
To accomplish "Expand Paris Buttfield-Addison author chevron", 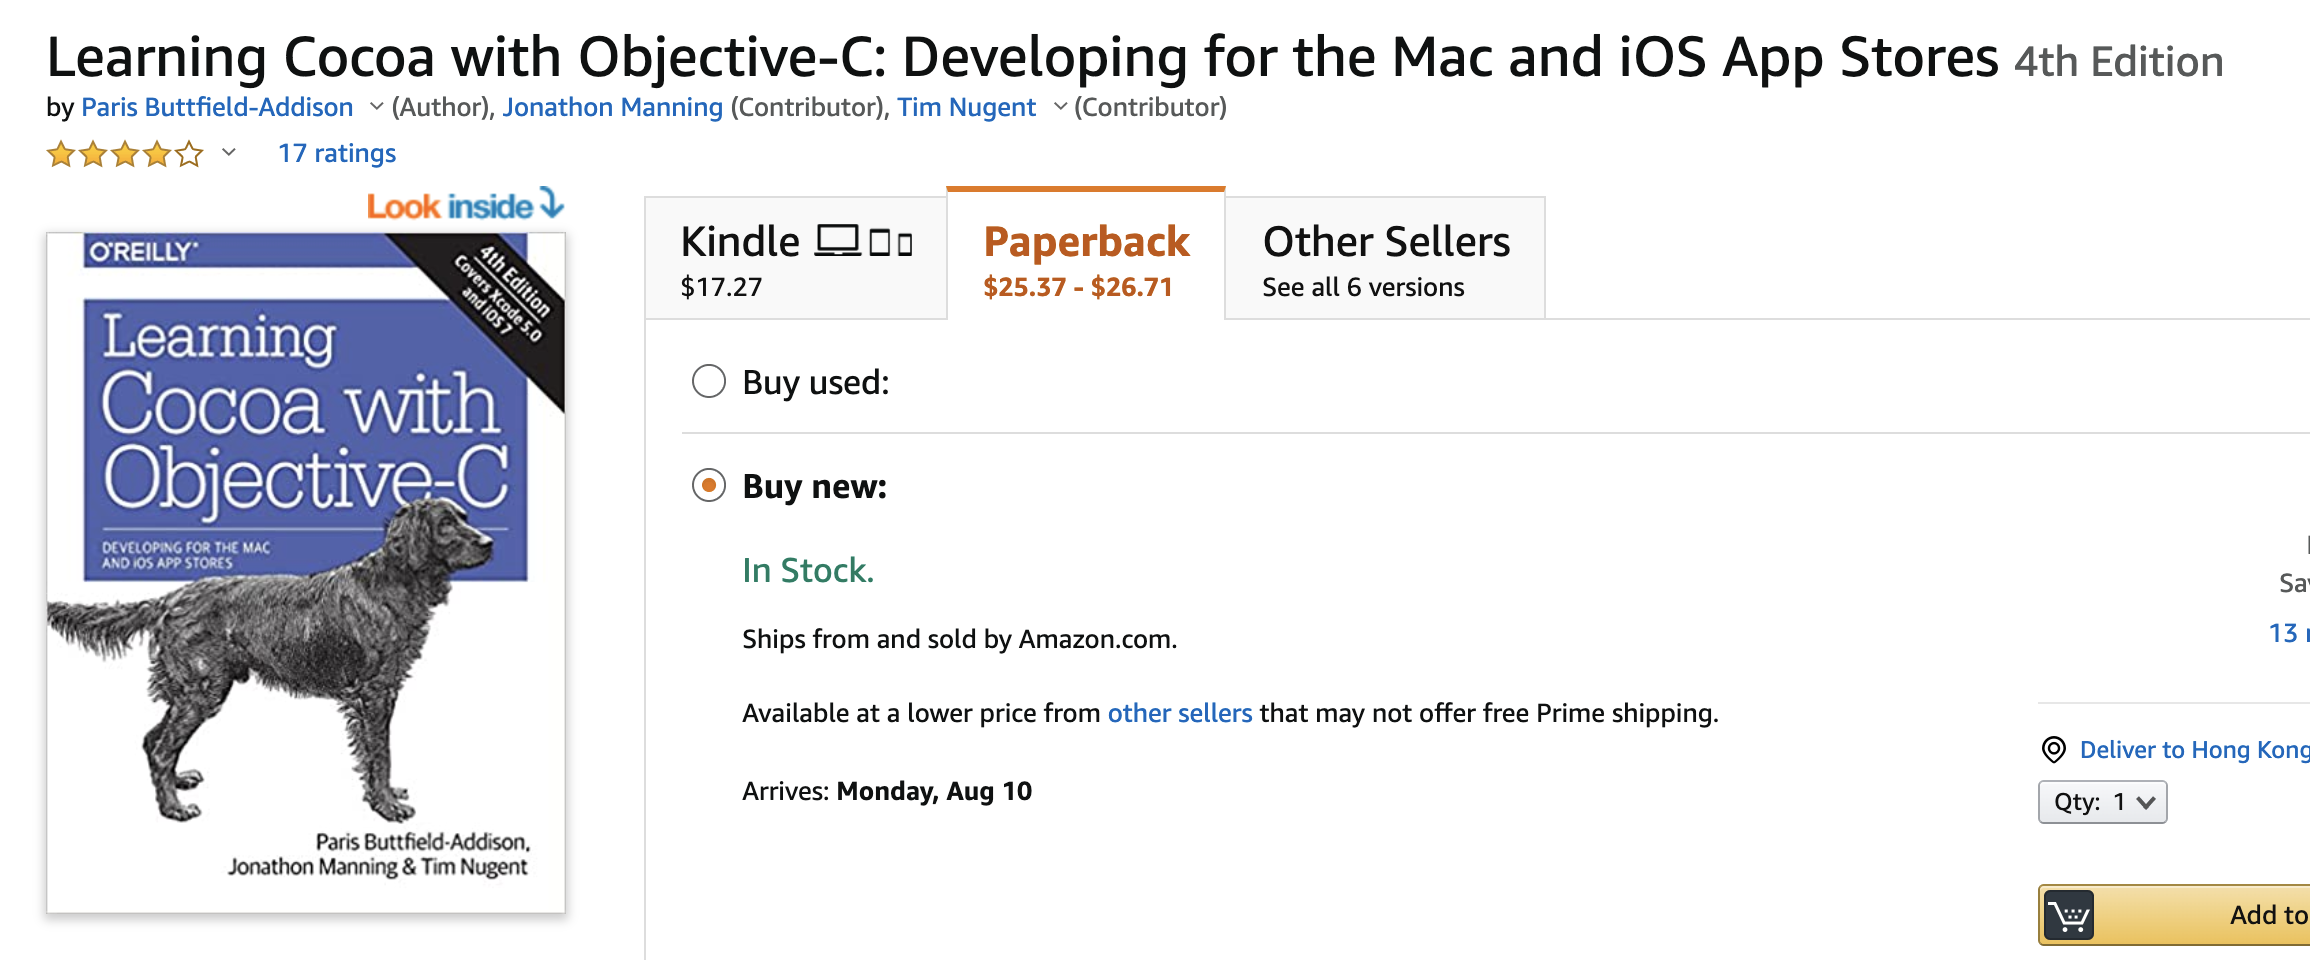I will 376,106.
